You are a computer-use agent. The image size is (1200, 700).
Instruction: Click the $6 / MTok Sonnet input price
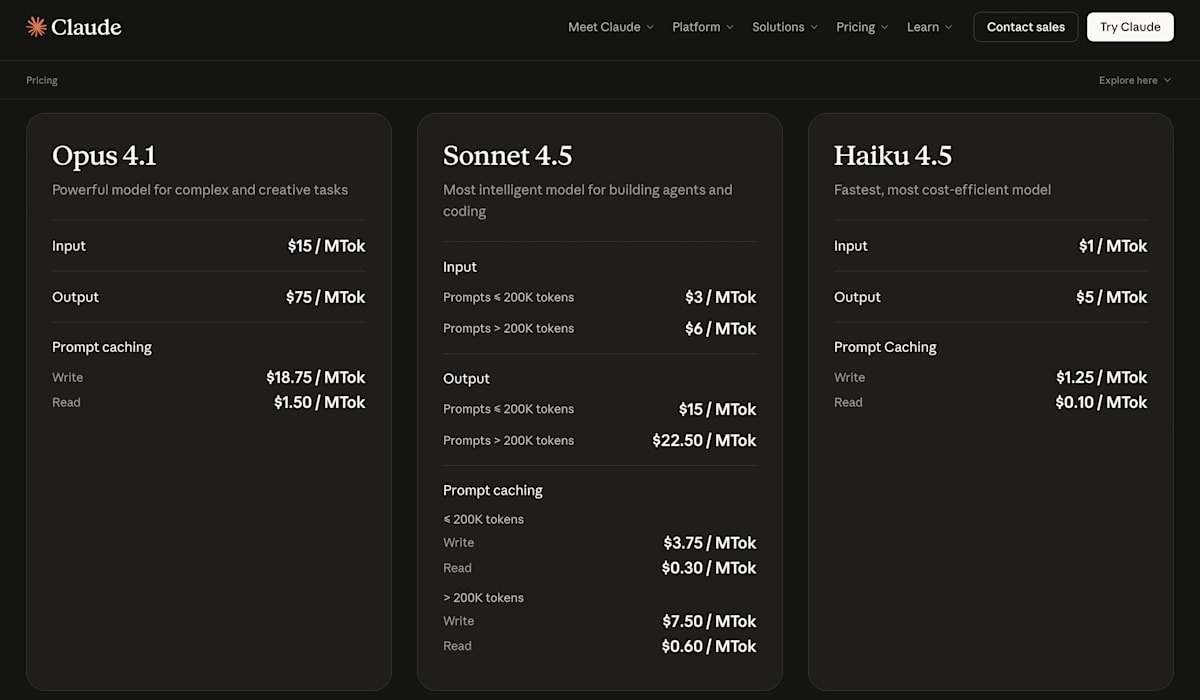[721, 328]
